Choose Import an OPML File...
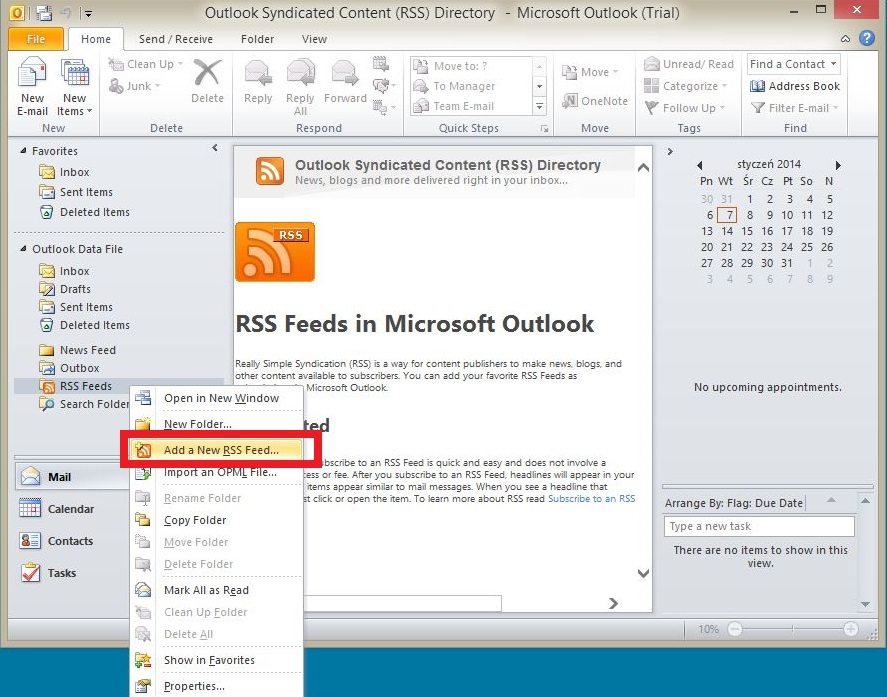Viewport: 887px width, 697px height. (217, 472)
